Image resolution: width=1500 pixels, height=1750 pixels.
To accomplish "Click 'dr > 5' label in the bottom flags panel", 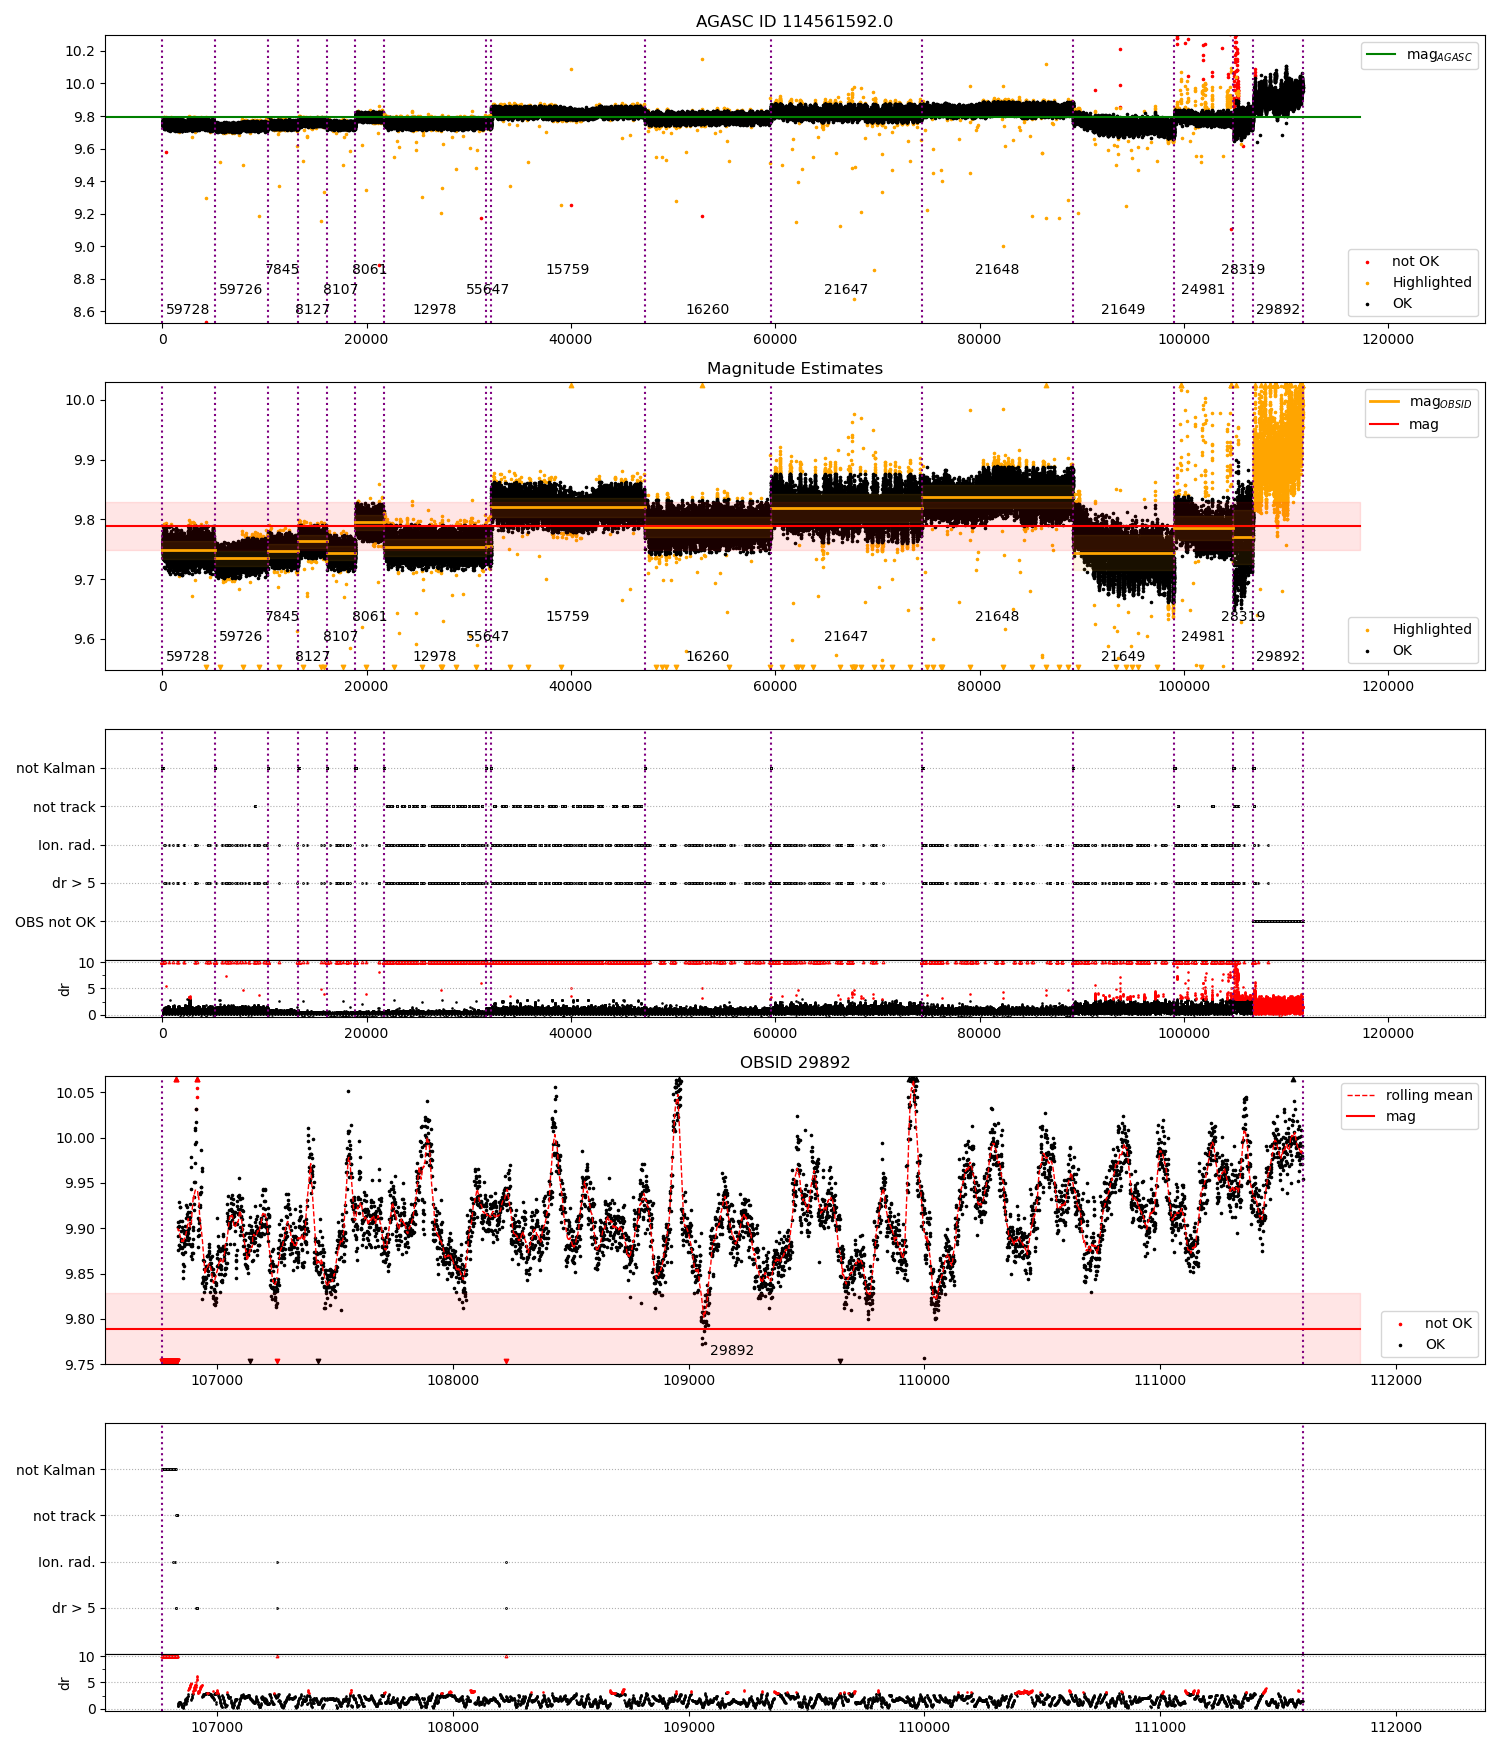I will coord(73,1609).
